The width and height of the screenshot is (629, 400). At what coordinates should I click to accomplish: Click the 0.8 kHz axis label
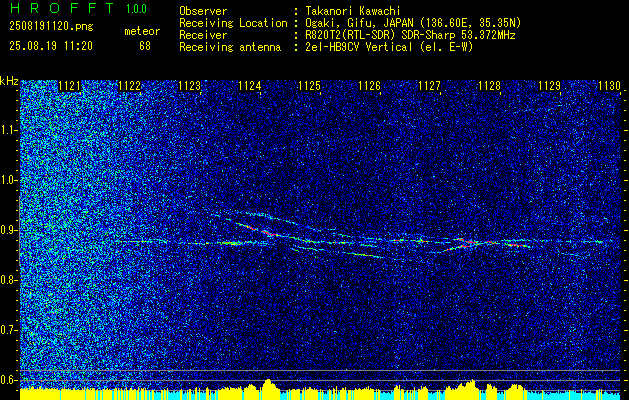coord(8,280)
